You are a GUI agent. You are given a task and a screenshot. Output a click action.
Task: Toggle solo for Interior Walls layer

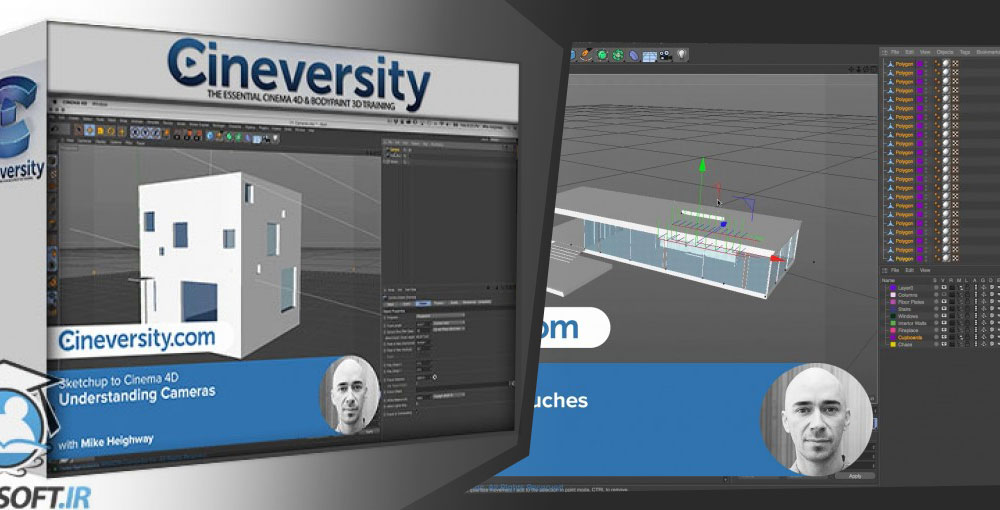pyautogui.click(x=936, y=323)
